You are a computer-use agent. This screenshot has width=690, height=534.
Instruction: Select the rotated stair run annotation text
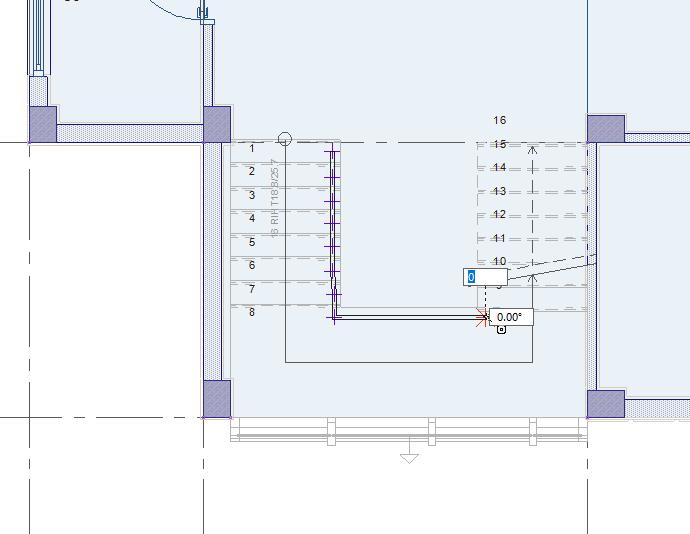pos(275,190)
